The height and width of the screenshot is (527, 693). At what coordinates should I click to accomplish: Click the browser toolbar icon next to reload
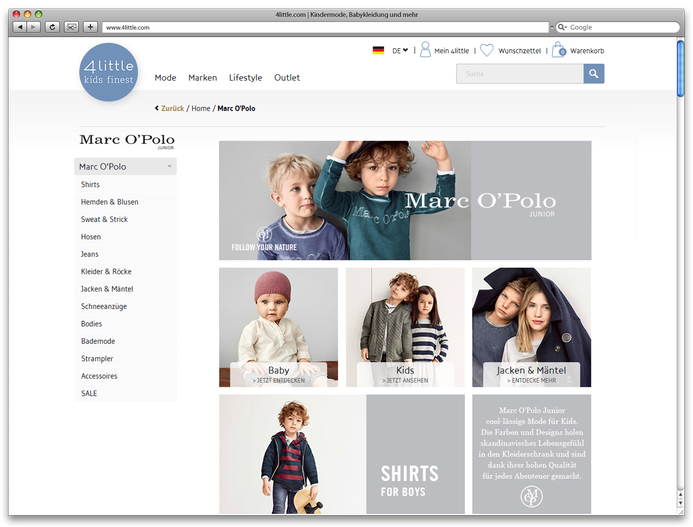(x=71, y=27)
